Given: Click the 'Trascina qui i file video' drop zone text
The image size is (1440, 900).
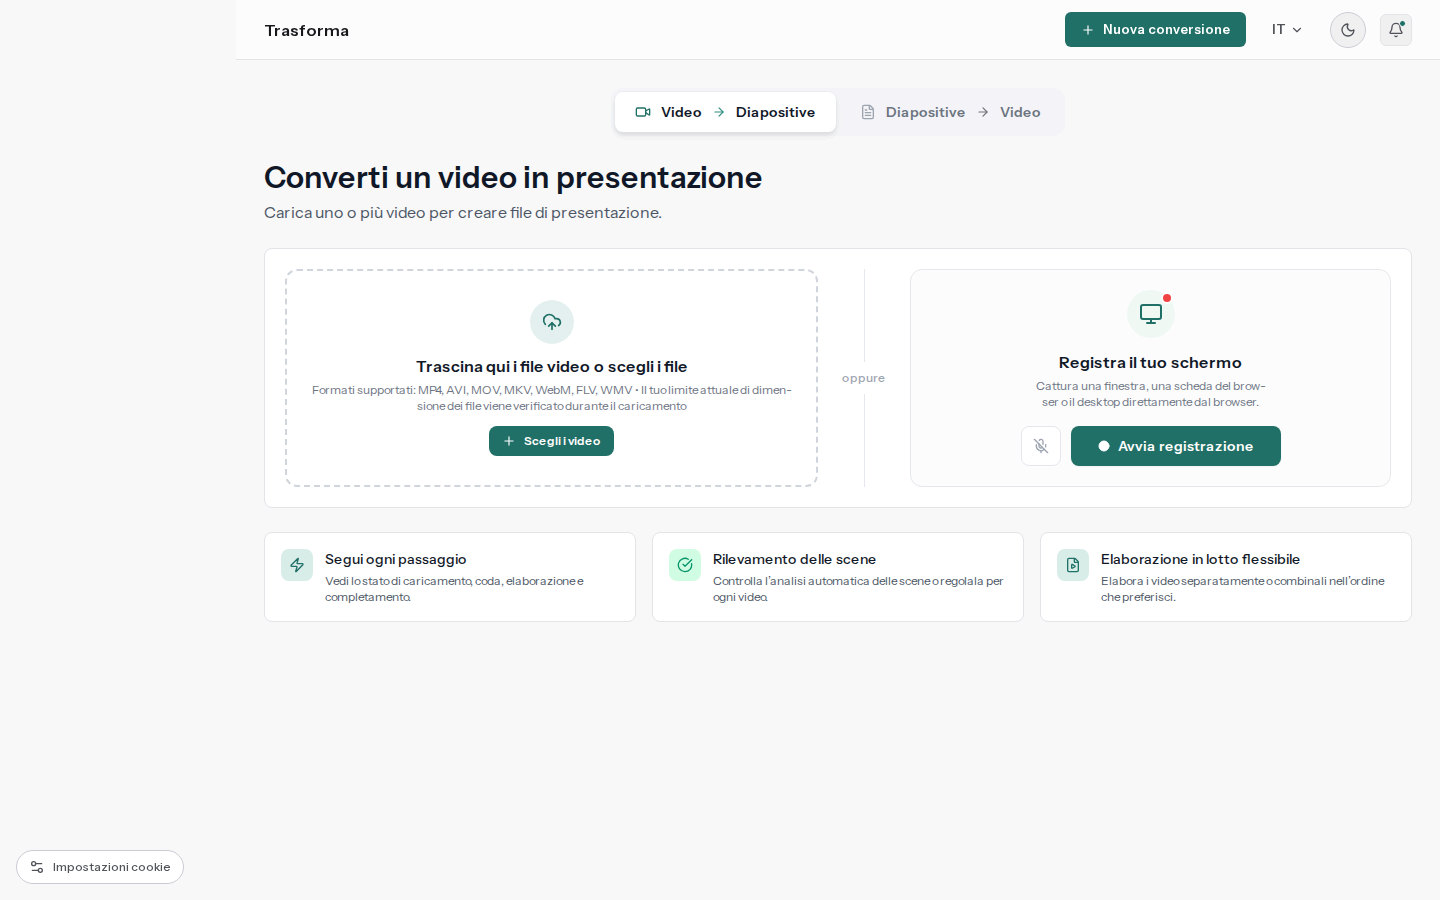Looking at the screenshot, I should pyautogui.click(x=552, y=367).
